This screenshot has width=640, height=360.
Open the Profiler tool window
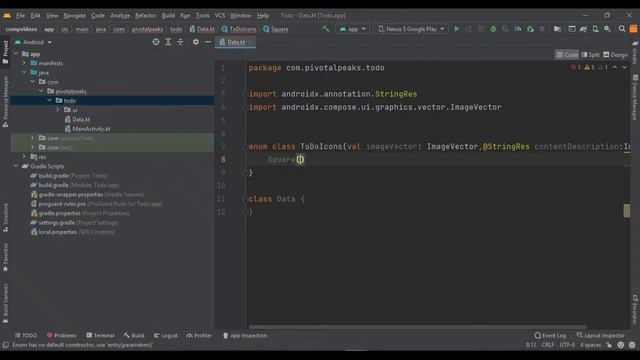pyautogui.click(x=199, y=336)
